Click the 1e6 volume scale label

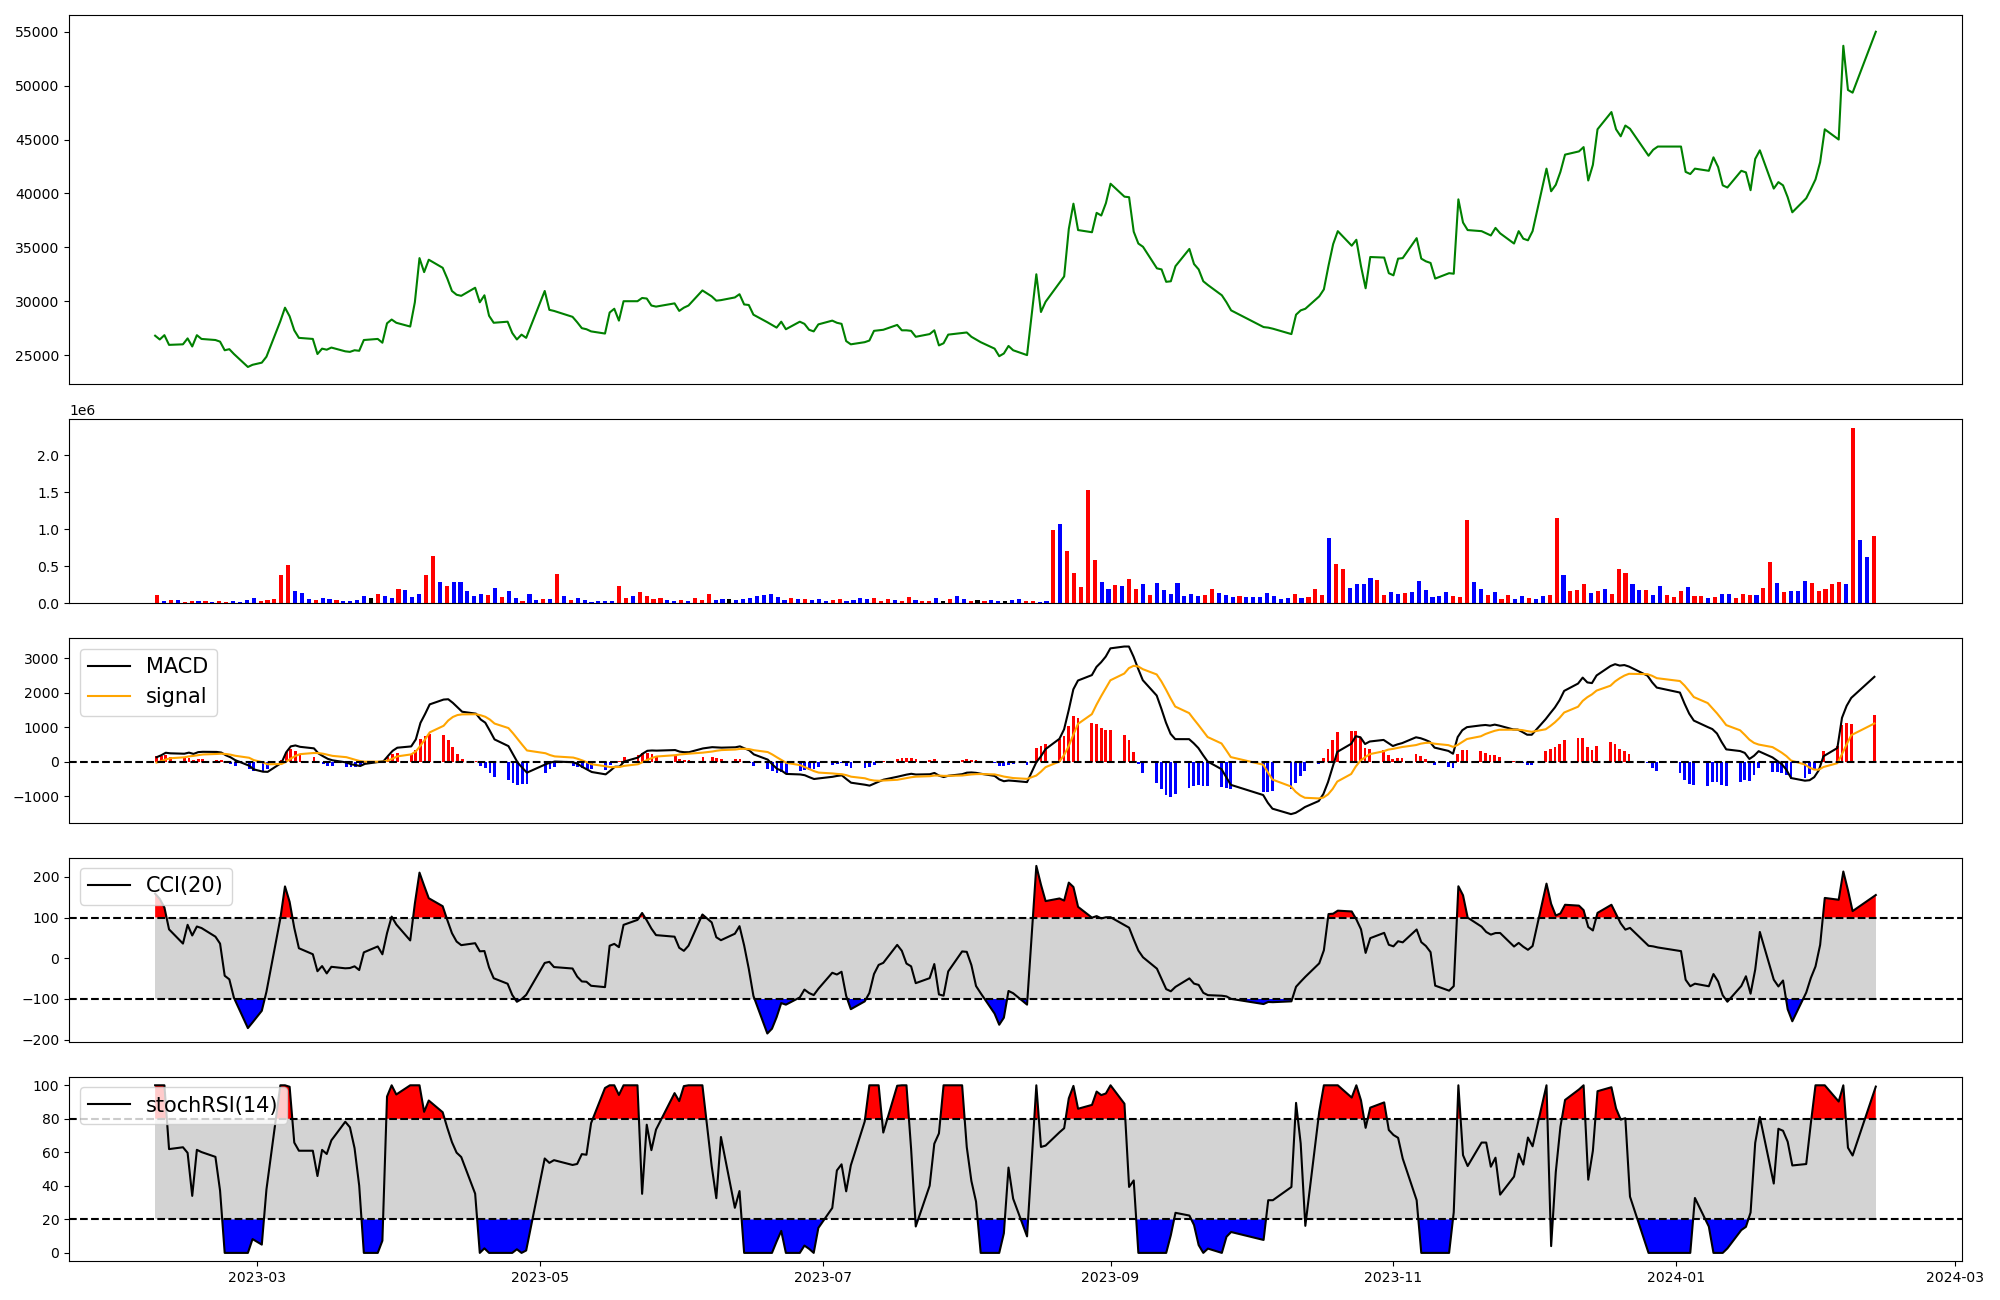click(82, 411)
